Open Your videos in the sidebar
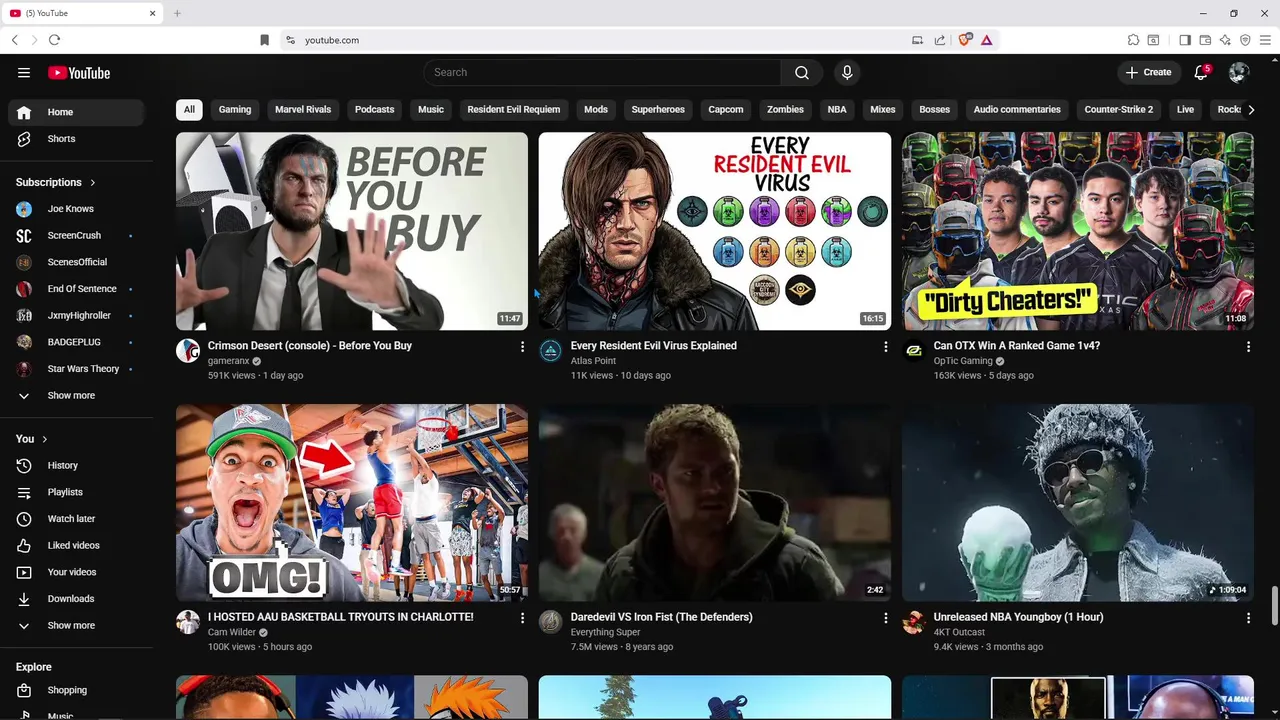1280x720 pixels. [x=76, y=572]
